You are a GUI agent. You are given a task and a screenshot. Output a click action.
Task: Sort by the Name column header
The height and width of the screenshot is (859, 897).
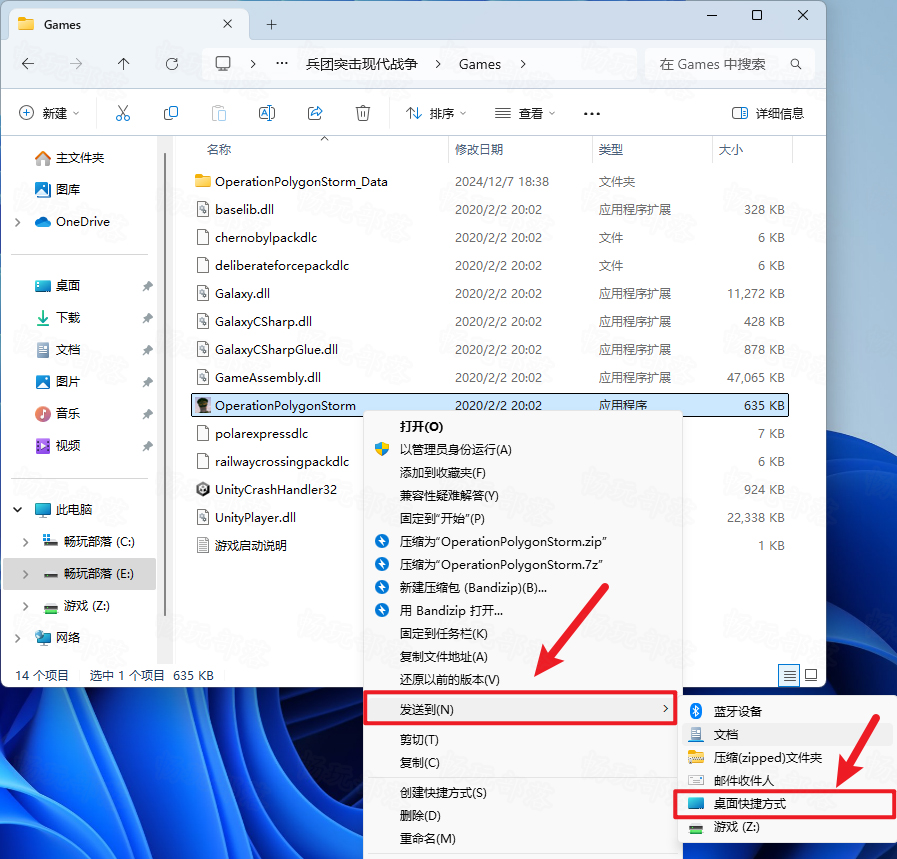point(219,149)
